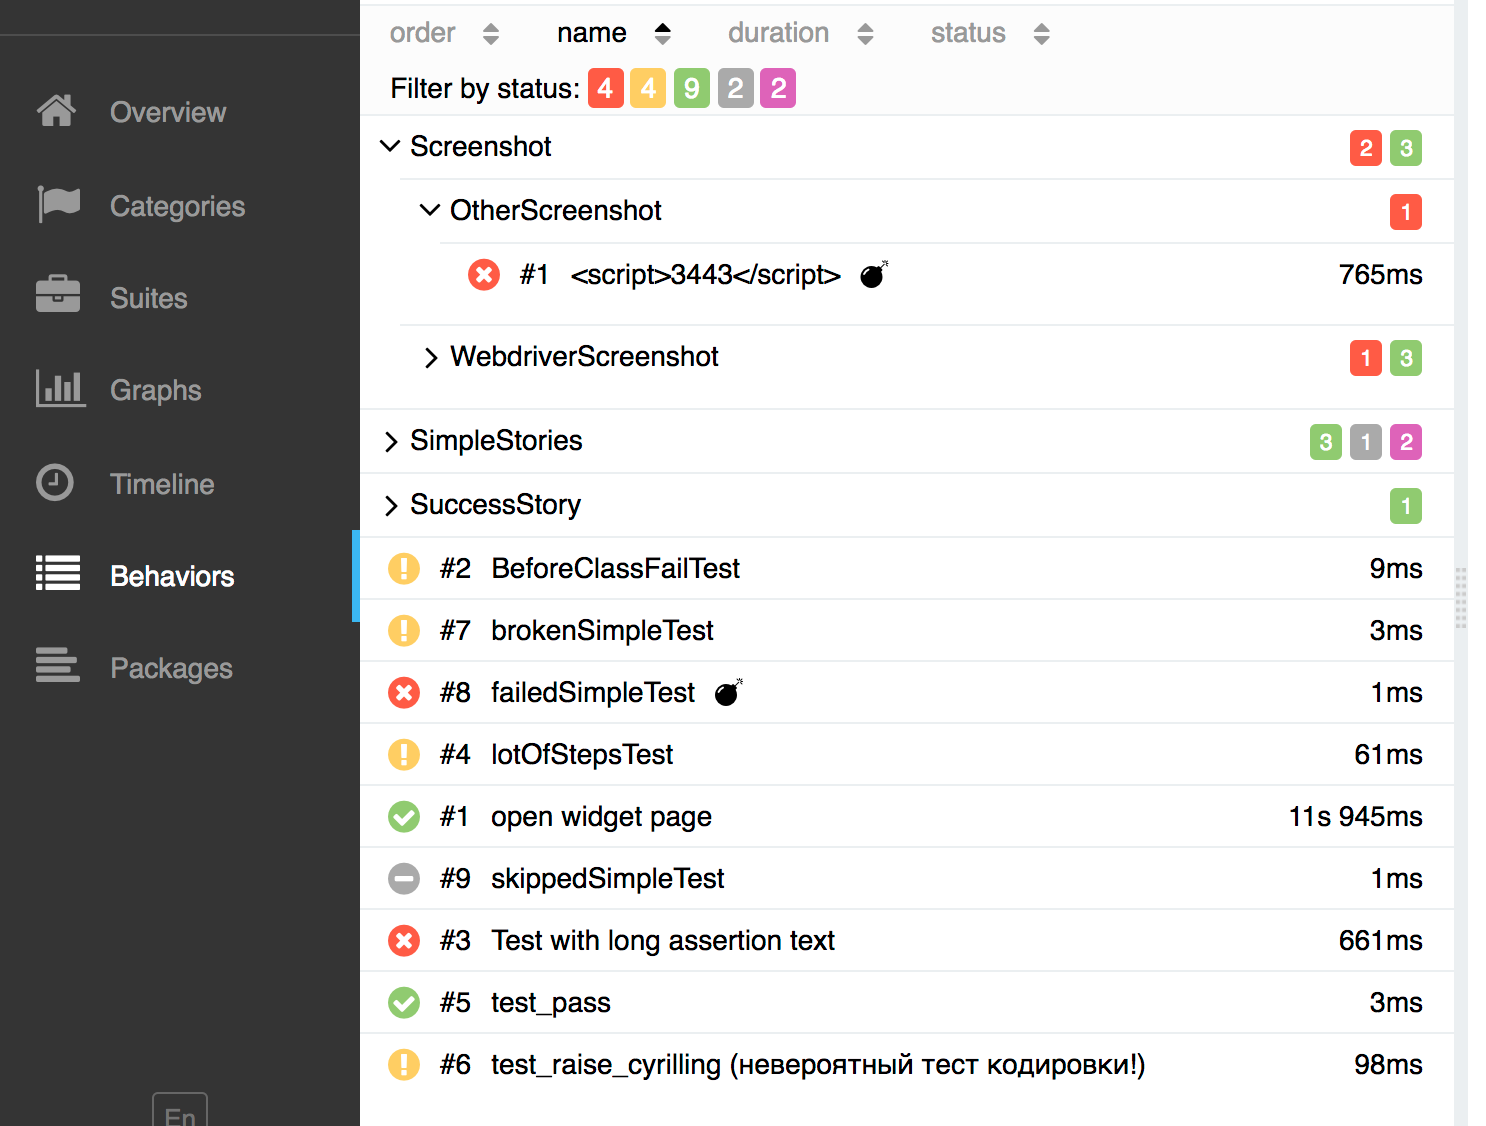Image resolution: width=1486 pixels, height=1126 pixels.
Task: Open the Overview home icon
Action: pos(56,111)
